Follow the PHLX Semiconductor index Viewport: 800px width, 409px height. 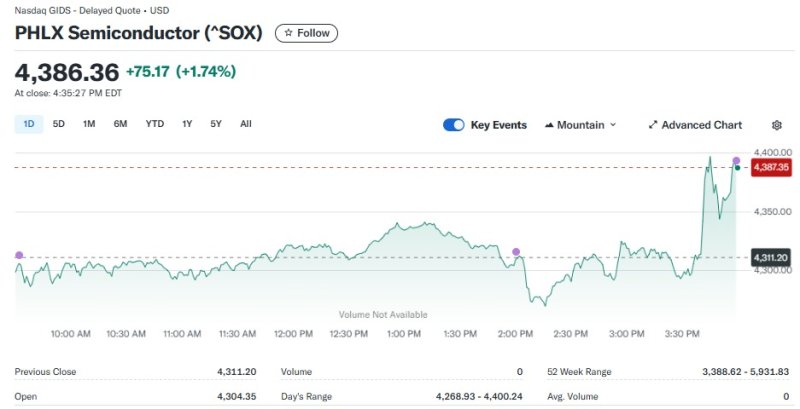point(306,33)
